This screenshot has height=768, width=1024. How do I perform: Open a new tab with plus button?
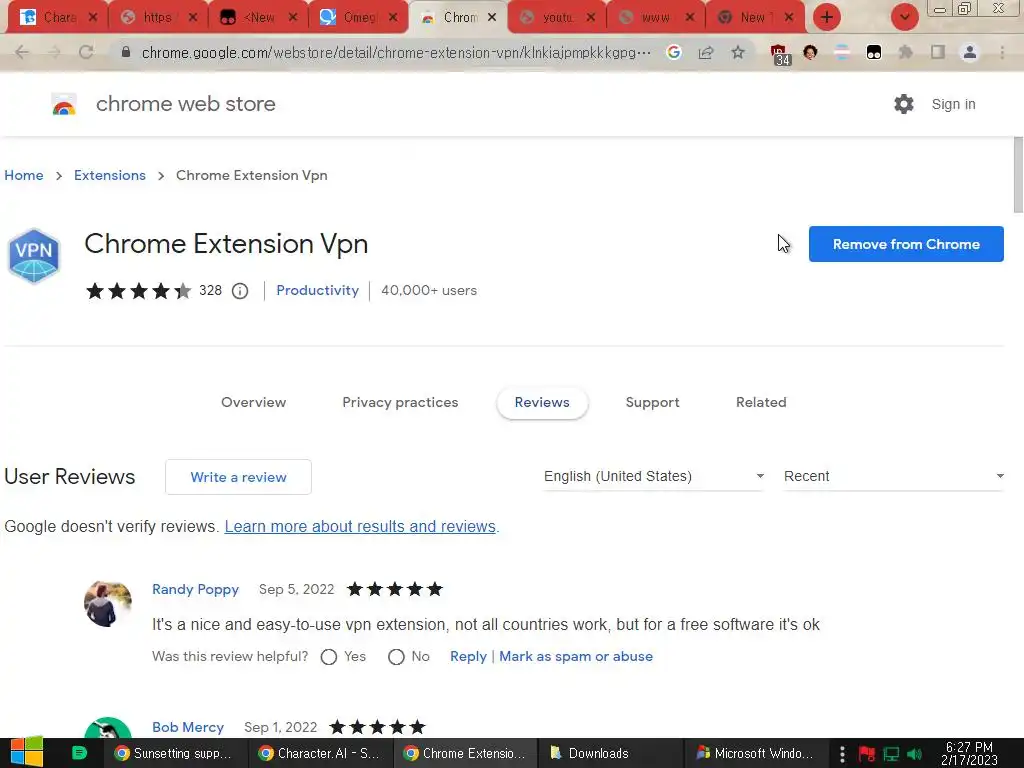pyautogui.click(x=827, y=17)
